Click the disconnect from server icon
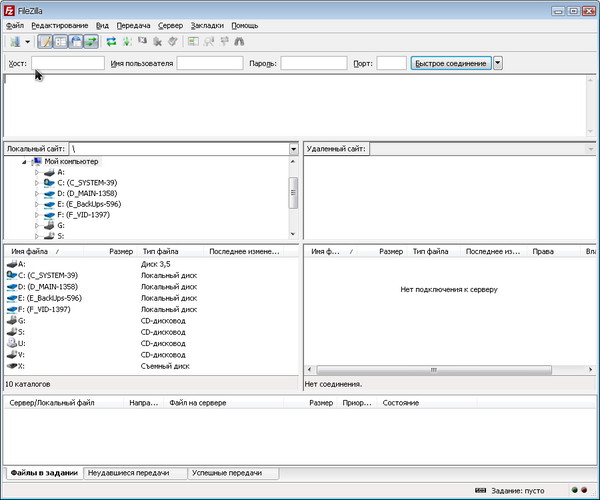 [157, 42]
